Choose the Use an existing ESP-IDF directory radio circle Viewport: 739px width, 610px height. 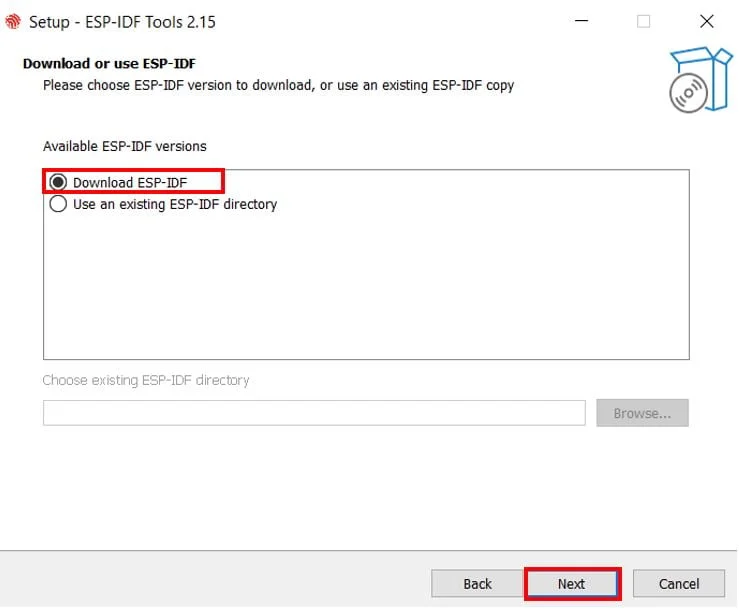tap(58, 204)
